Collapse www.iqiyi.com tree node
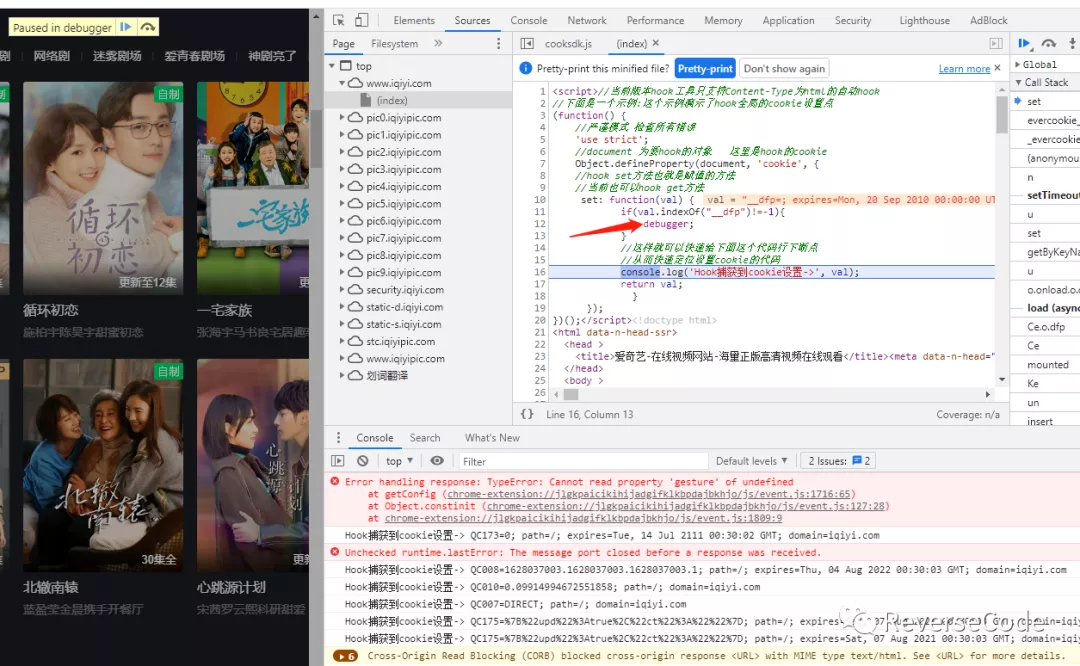This screenshot has width=1080, height=666. point(342,83)
